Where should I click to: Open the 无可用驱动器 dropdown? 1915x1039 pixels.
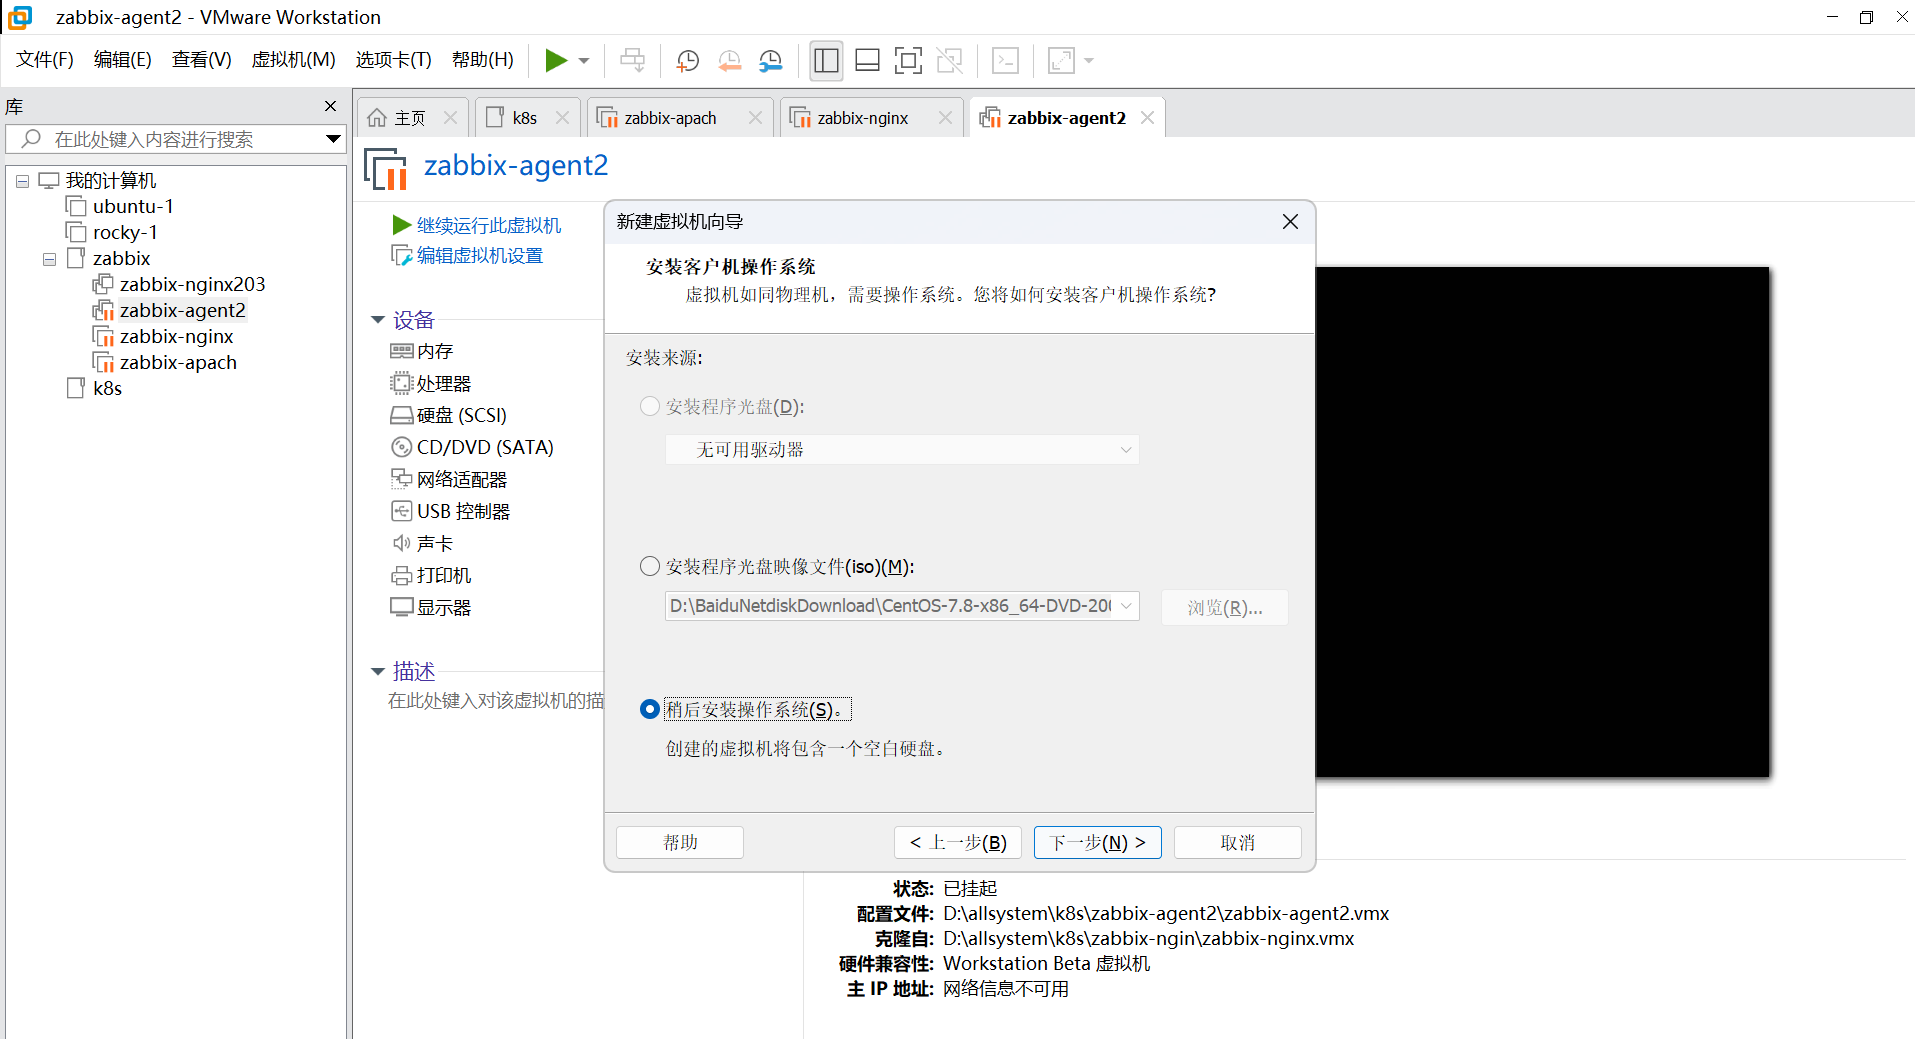coord(900,449)
